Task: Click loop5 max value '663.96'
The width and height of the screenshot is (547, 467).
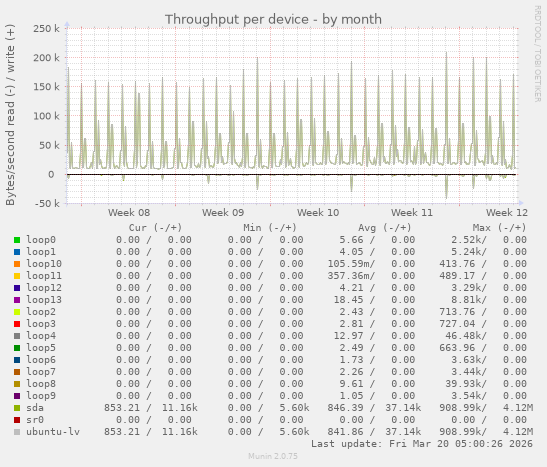Action: pos(457,348)
